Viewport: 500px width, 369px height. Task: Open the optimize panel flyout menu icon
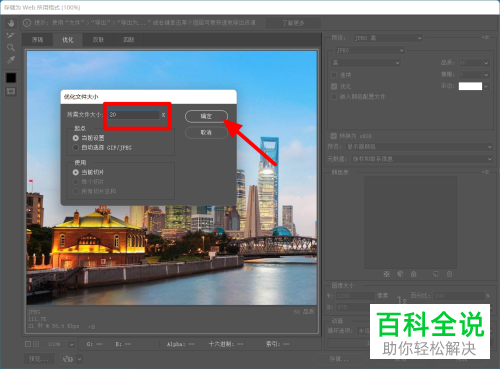point(485,38)
